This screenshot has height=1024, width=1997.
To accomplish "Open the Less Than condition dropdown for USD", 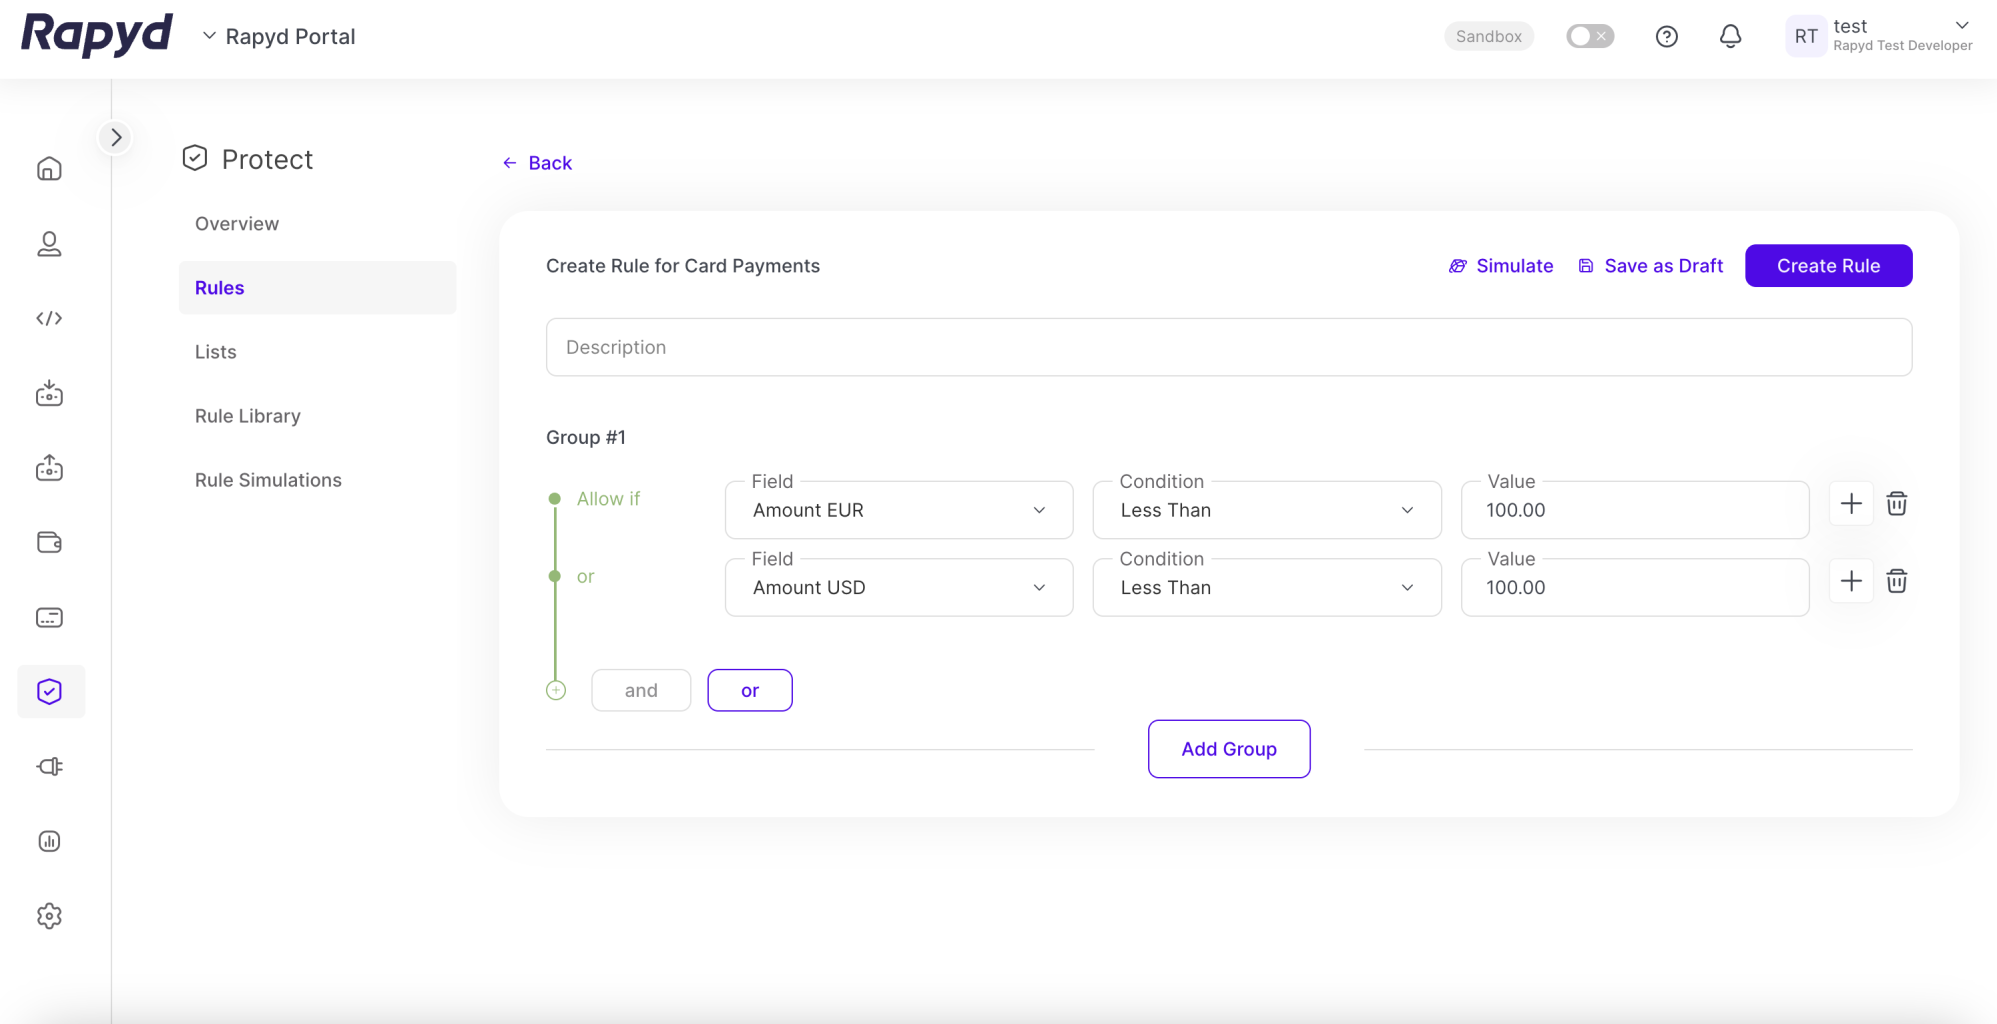I will coord(1266,588).
